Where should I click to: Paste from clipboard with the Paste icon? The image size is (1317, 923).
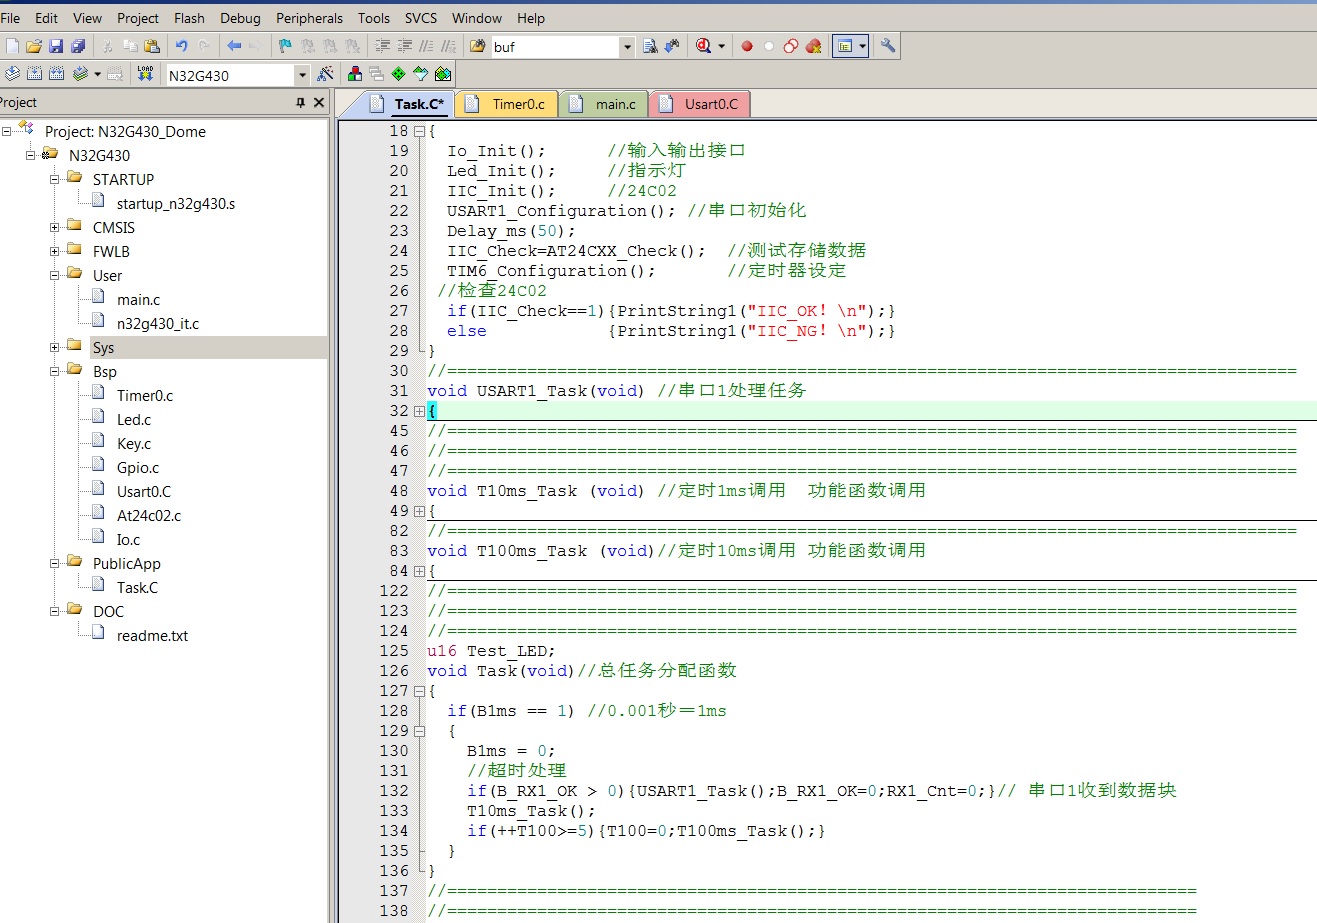pyautogui.click(x=152, y=46)
